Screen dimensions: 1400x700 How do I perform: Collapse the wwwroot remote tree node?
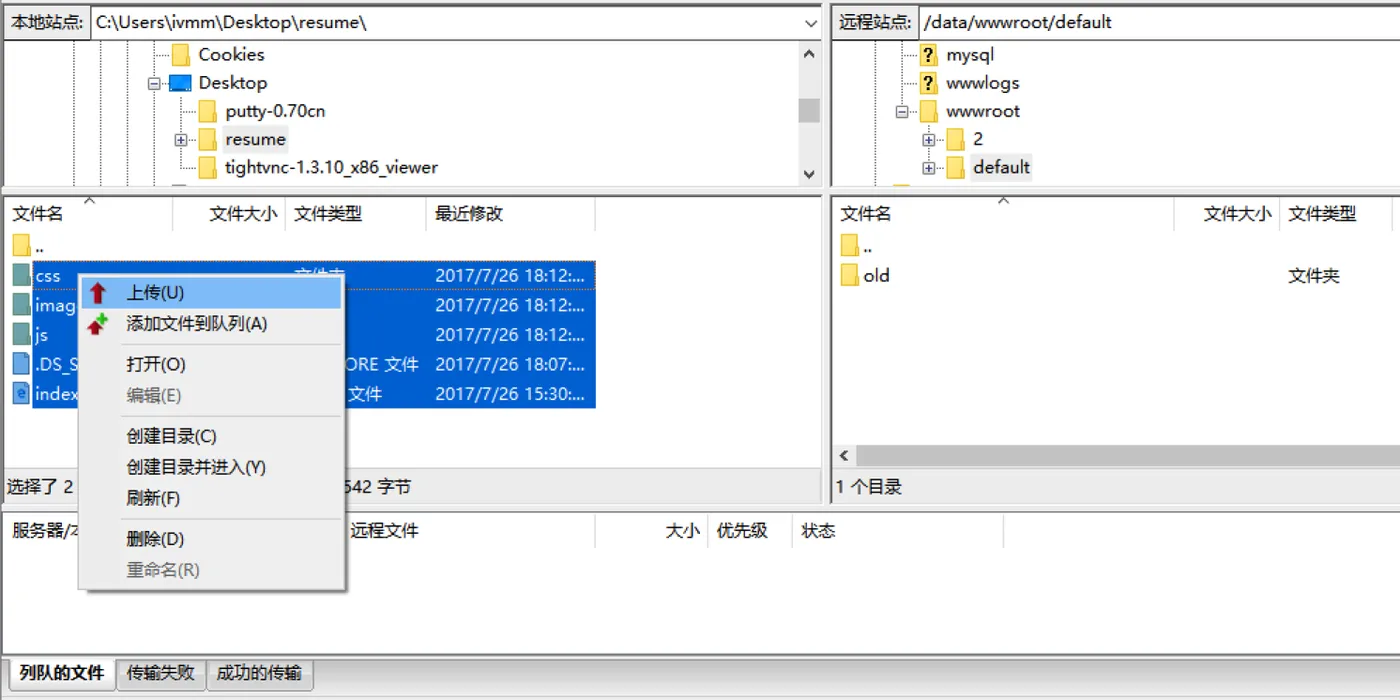[901, 112]
